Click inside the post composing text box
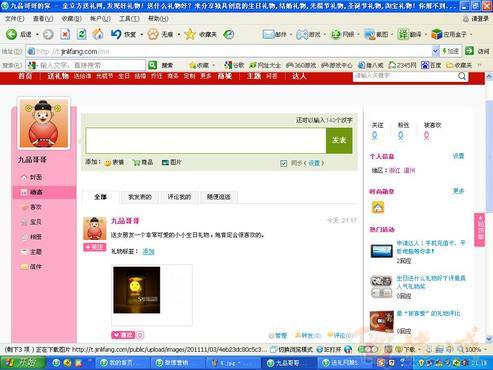The image size is (493, 370). pos(206,140)
